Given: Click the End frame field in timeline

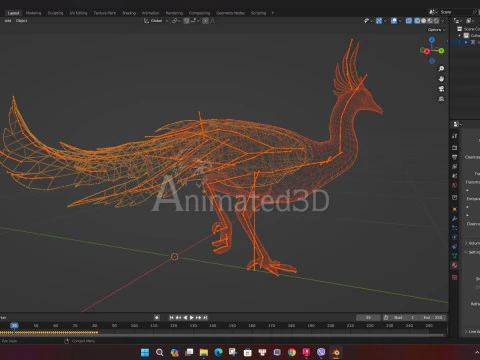Looking at the screenshot, I should coord(433,317).
